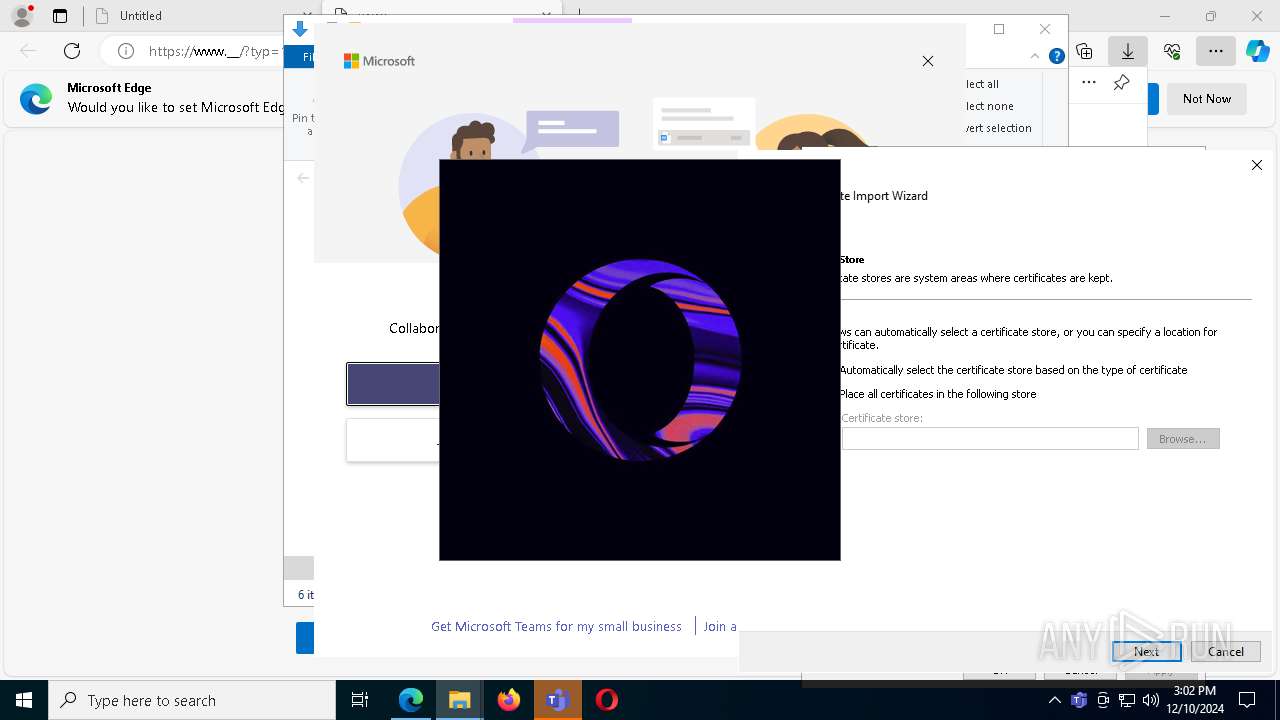Open the Action Center notifications
1280x720 pixels.
pyautogui.click(x=1247, y=700)
